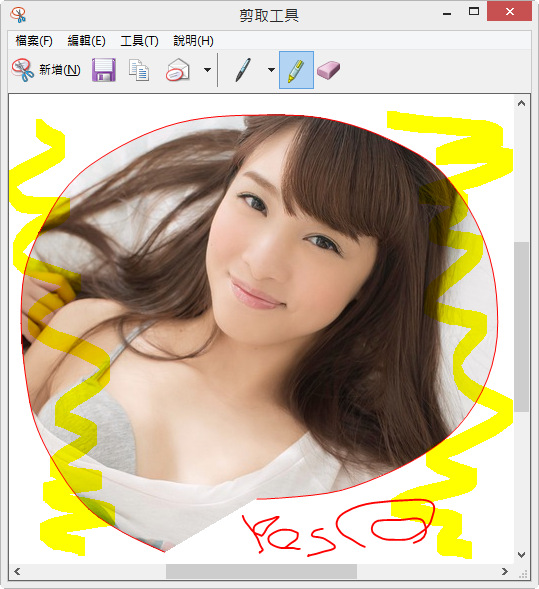
Task: Expand the send snip dropdown arrow
Action: click(x=207, y=70)
